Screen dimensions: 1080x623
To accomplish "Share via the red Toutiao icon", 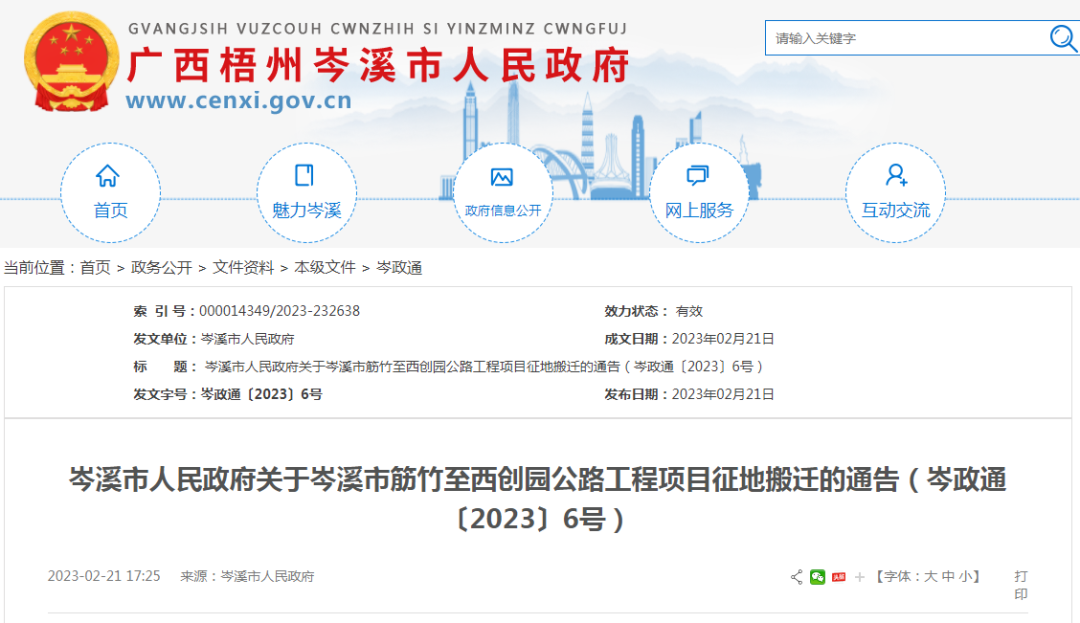I will pos(838,577).
